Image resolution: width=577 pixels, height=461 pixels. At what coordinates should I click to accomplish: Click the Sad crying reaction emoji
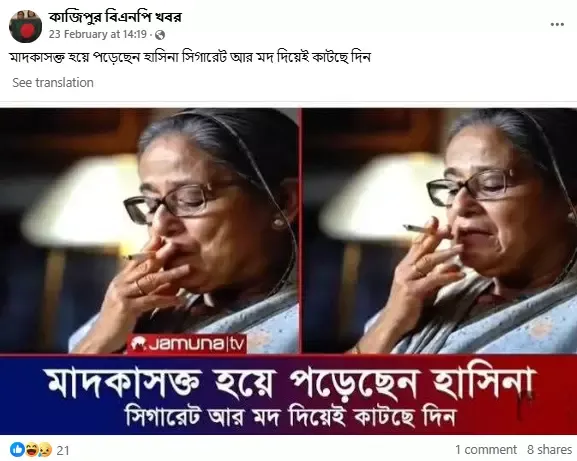[45, 450]
